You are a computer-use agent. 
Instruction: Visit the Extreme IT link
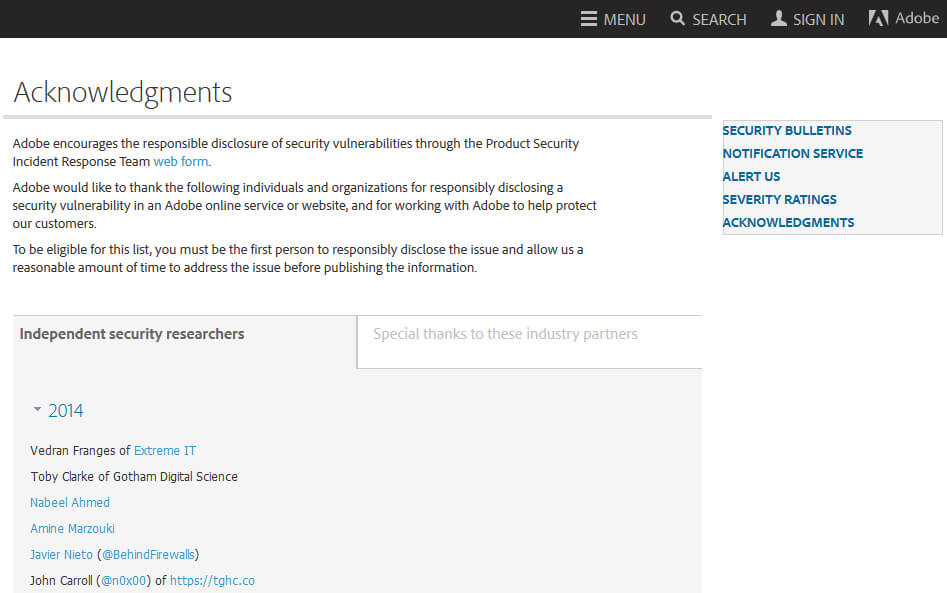165,451
